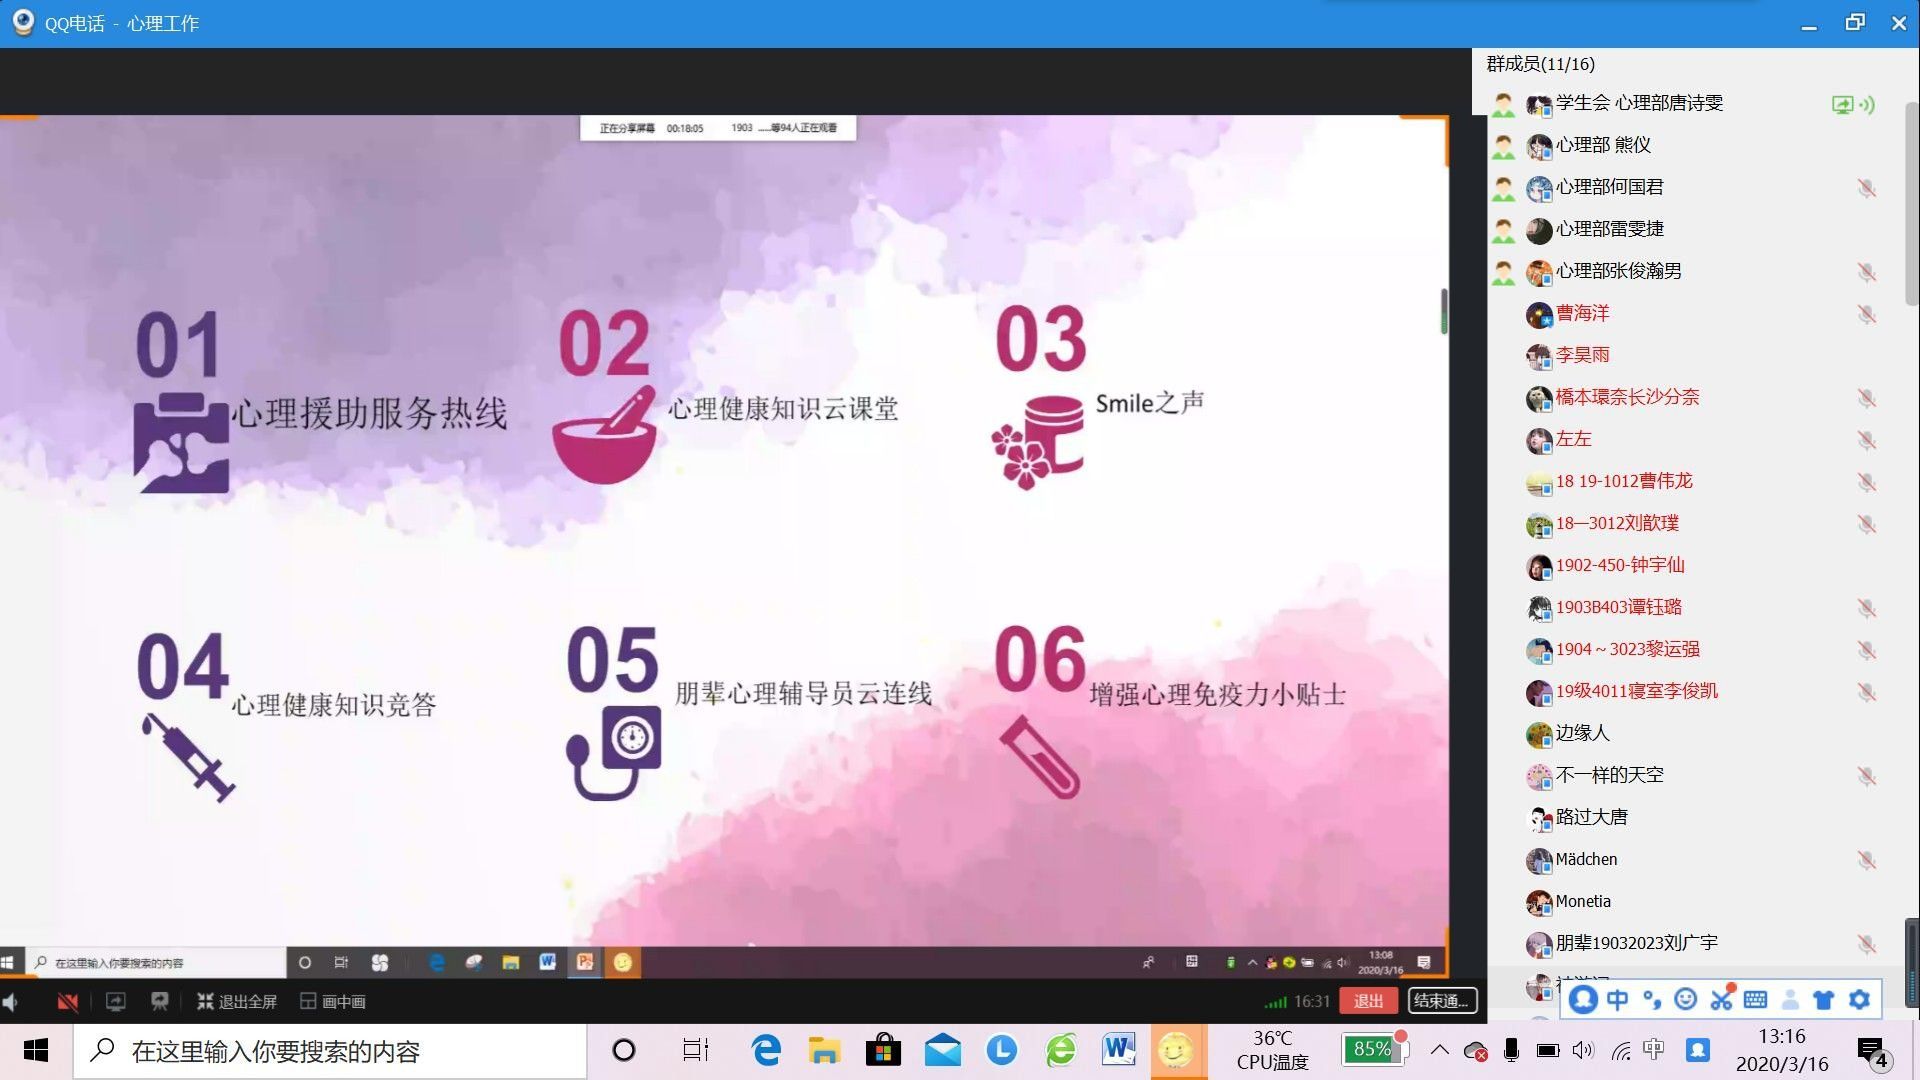The height and width of the screenshot is (1080, 1920).
Task: Unmute member 曹海洋
Action: [1867, 314]
